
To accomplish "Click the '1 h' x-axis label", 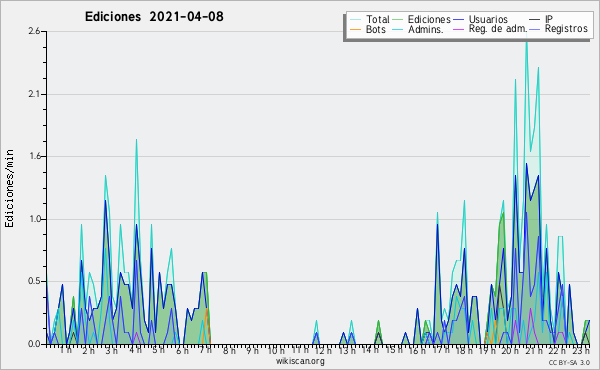I will (65, 350).
